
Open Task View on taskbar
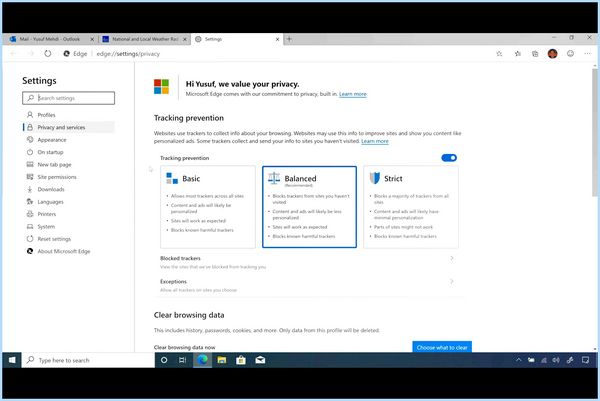(x=183, y=360)
